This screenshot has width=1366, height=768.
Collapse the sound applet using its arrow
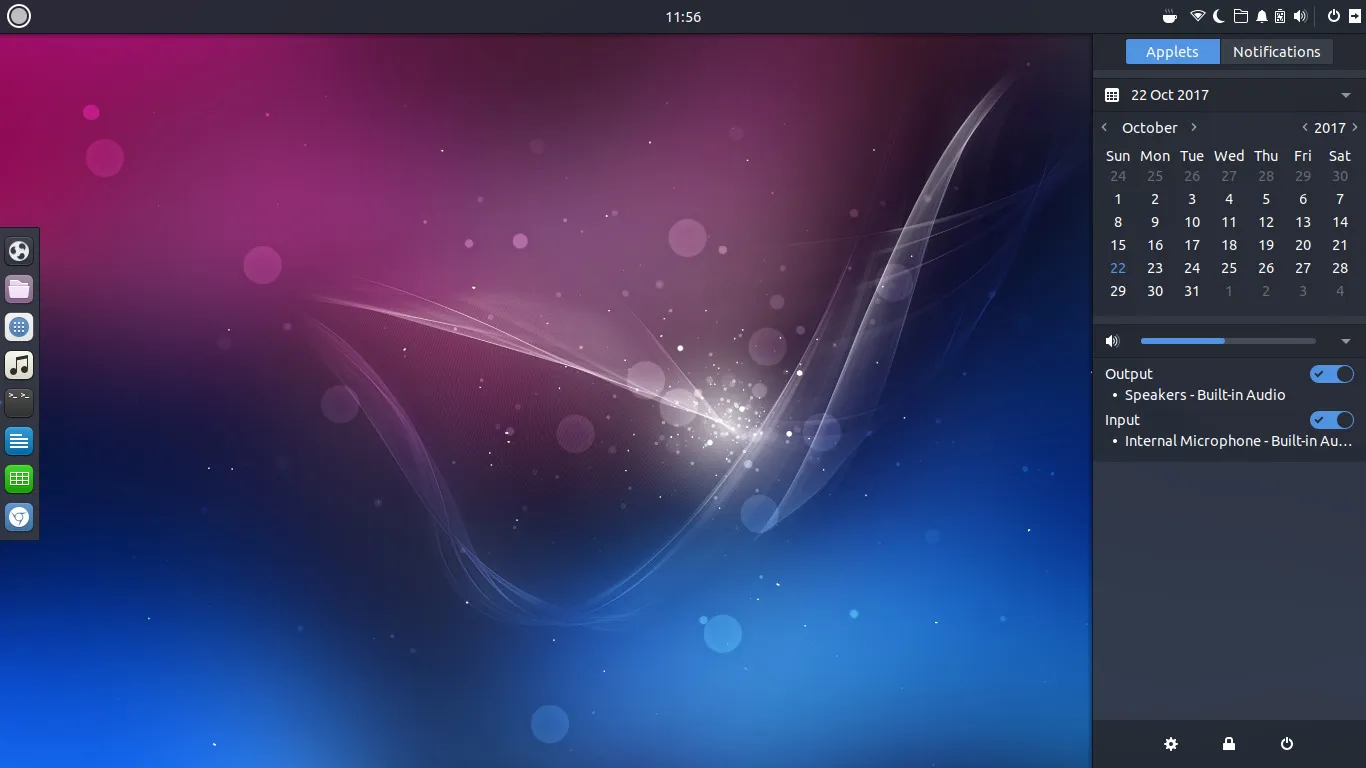click(x=1346, y=341)
